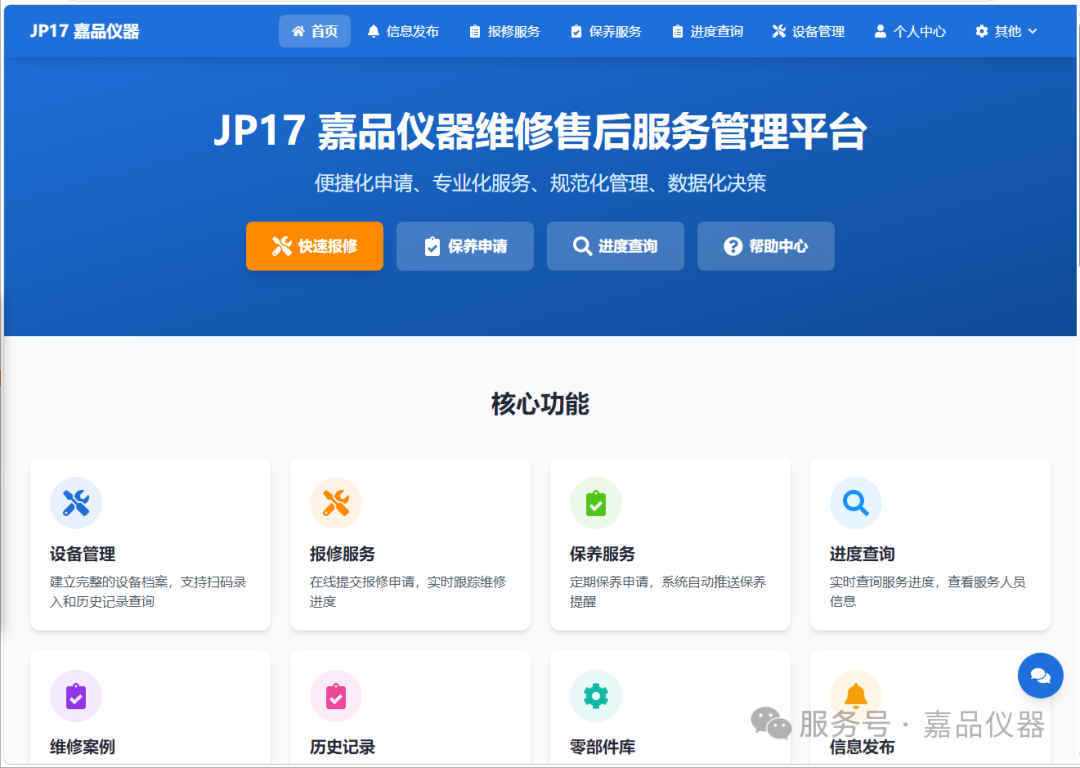Click the clipboard icon beside 进度查询 in navbar
The width and height of the screenshot is (1080, 768).
[x=678, y=31]
